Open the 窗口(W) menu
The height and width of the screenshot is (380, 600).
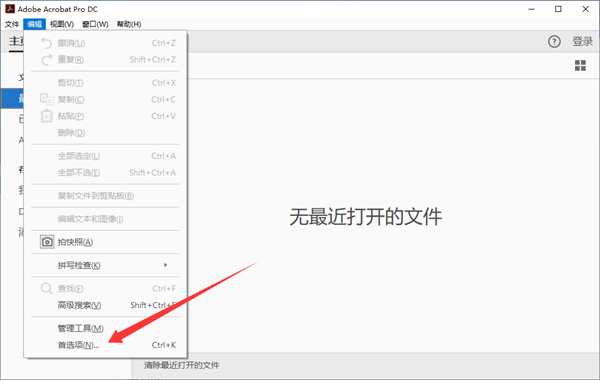(95, 24)
